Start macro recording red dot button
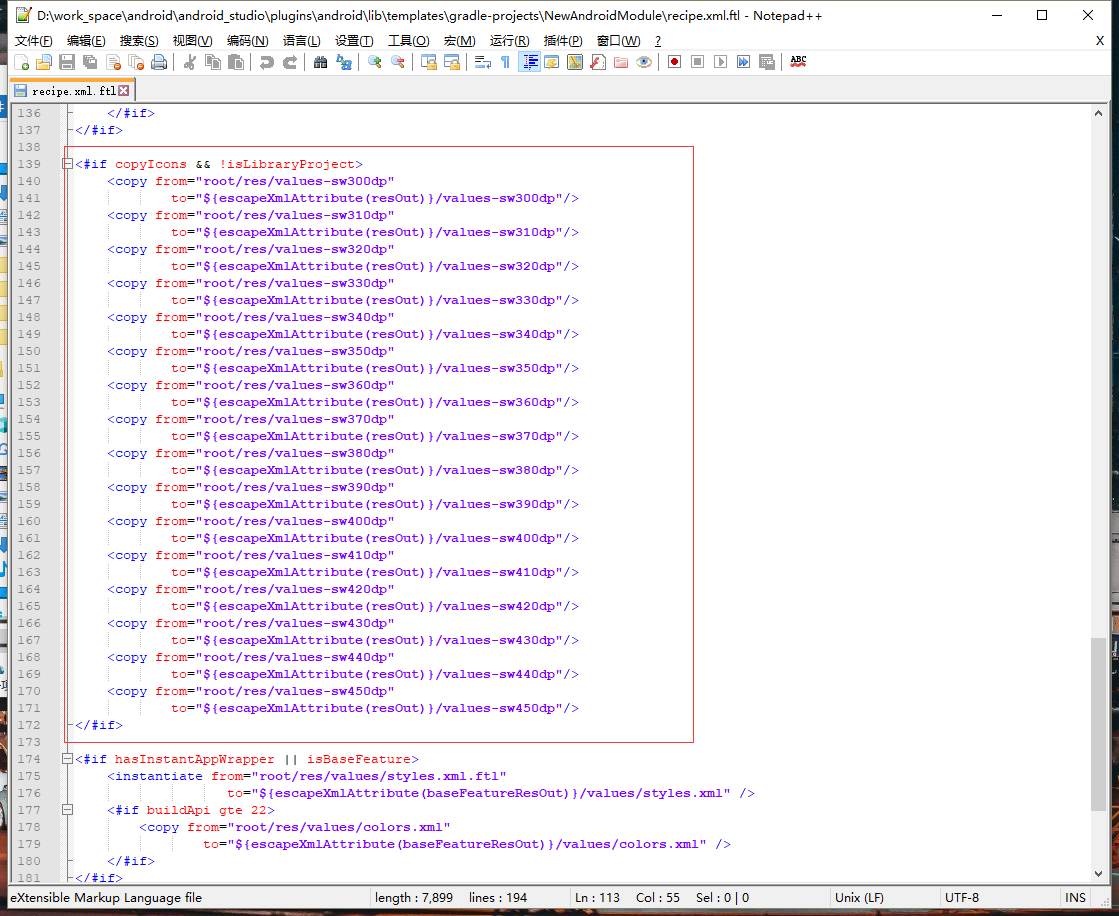The width and height of the screenshot is (1119, 916). click(674, 63)
